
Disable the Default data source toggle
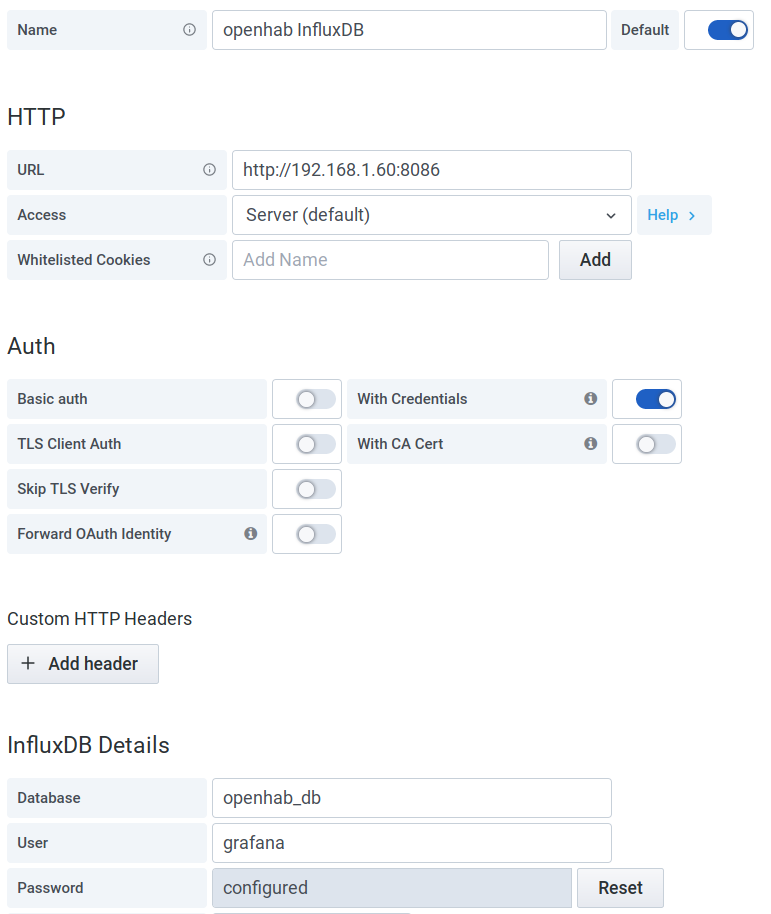[x=727, y=30]
